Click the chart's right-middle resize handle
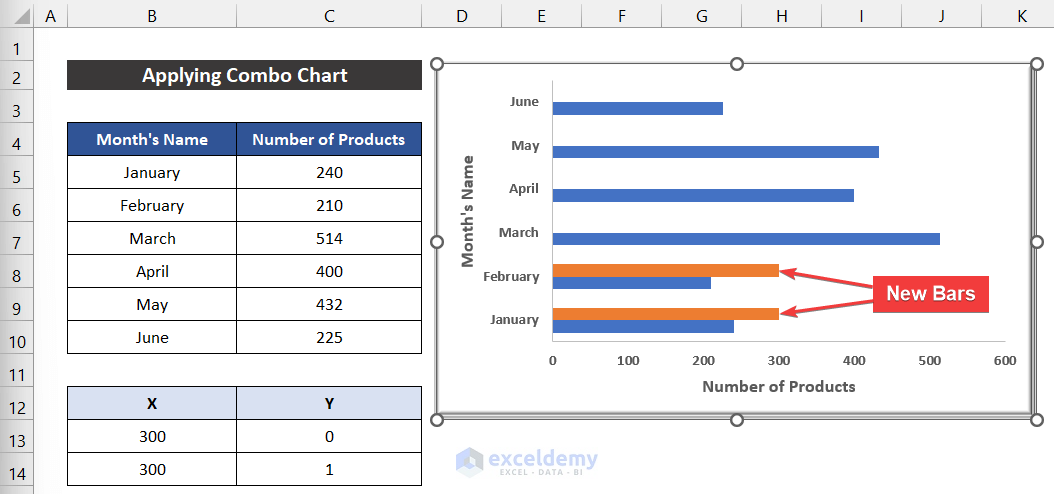This screenshot has height=494, width=1054. click(1036, 242)
